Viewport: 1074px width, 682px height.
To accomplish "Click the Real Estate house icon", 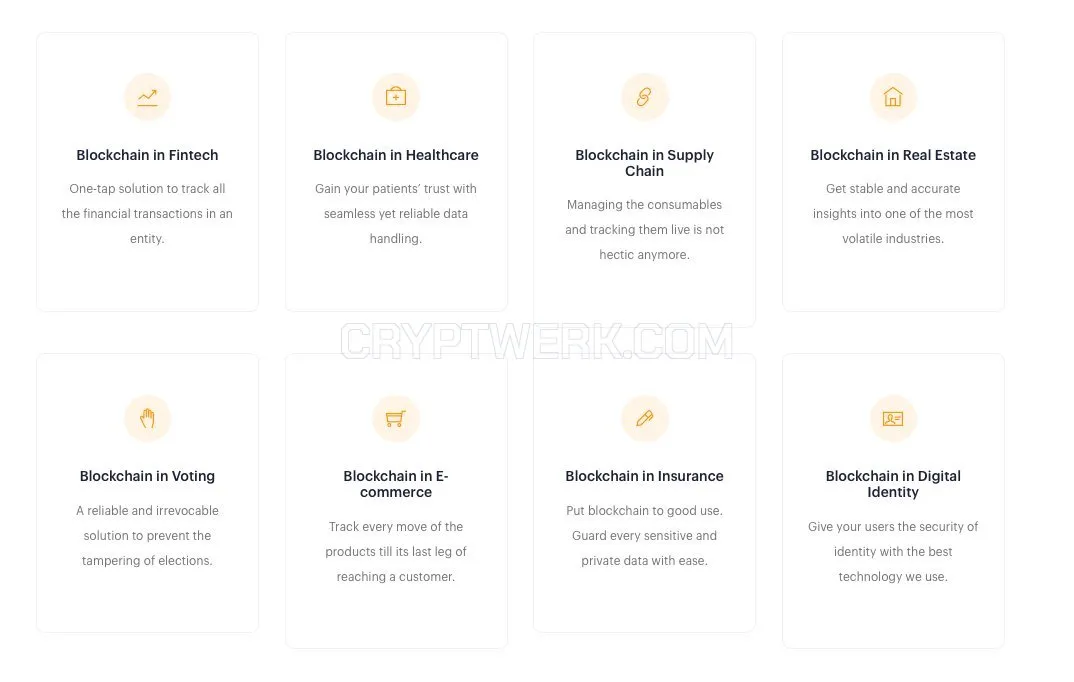I will 893,97.
